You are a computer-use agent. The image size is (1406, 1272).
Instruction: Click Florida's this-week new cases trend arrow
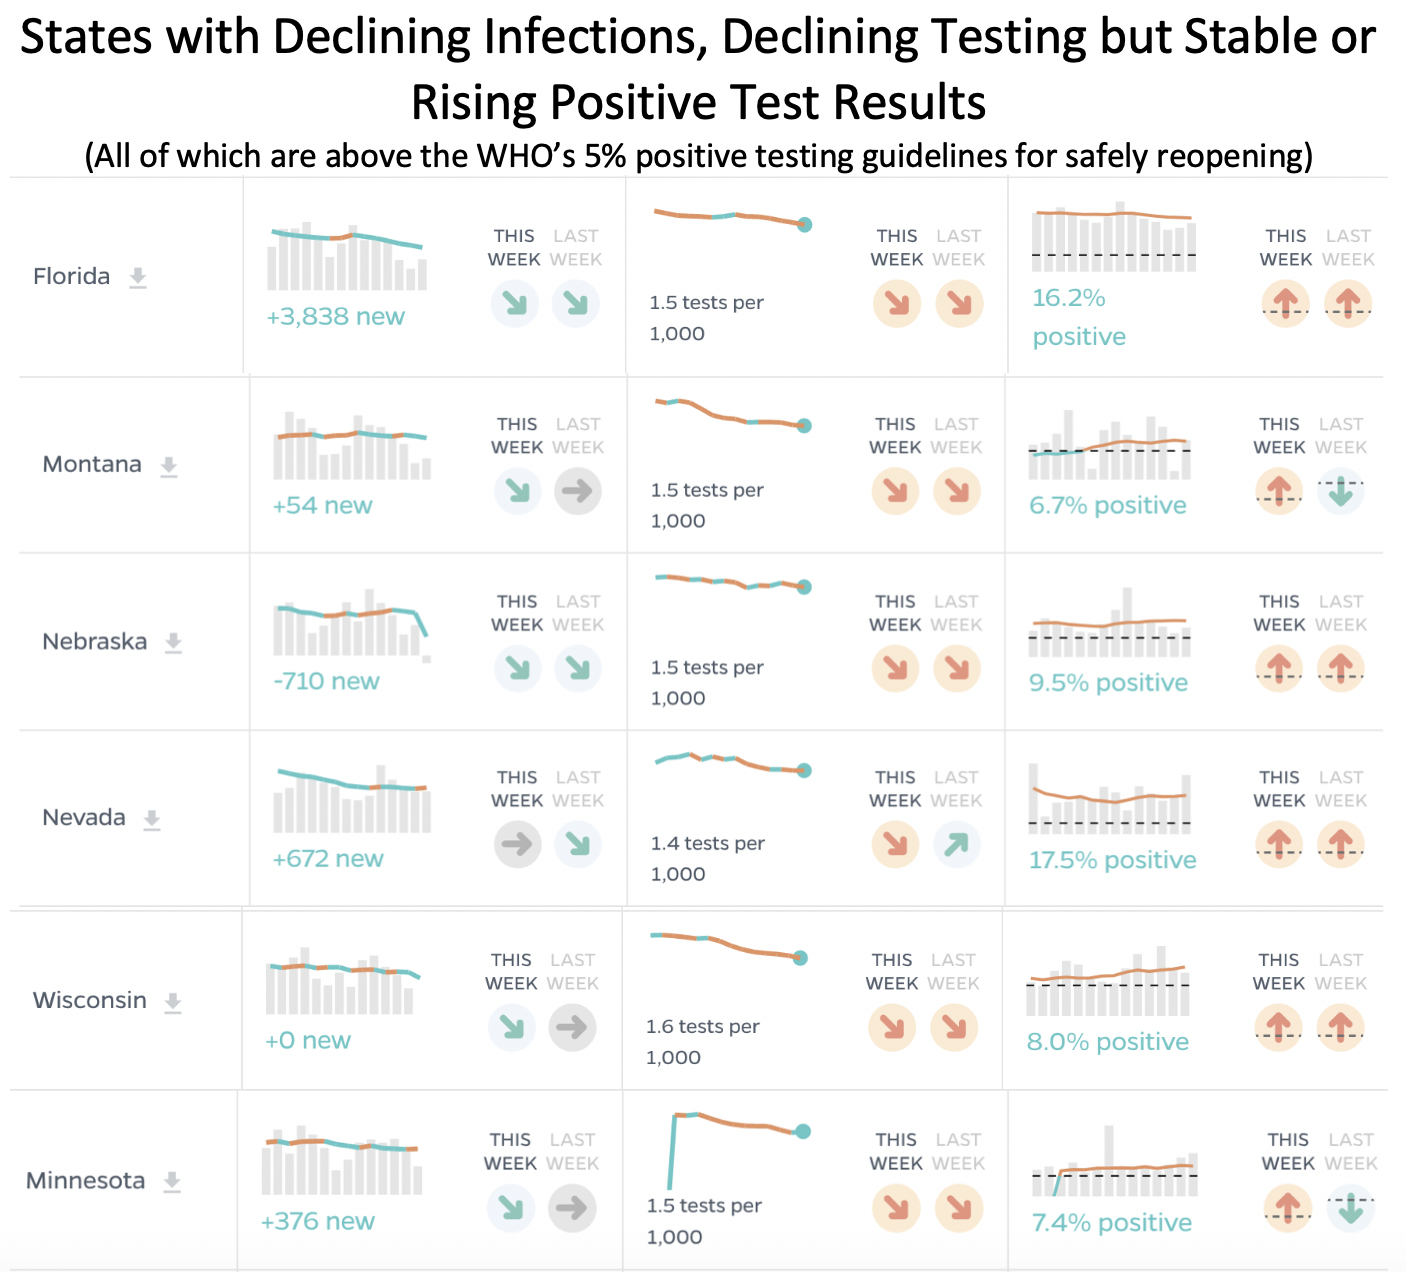tap(515, 303)
